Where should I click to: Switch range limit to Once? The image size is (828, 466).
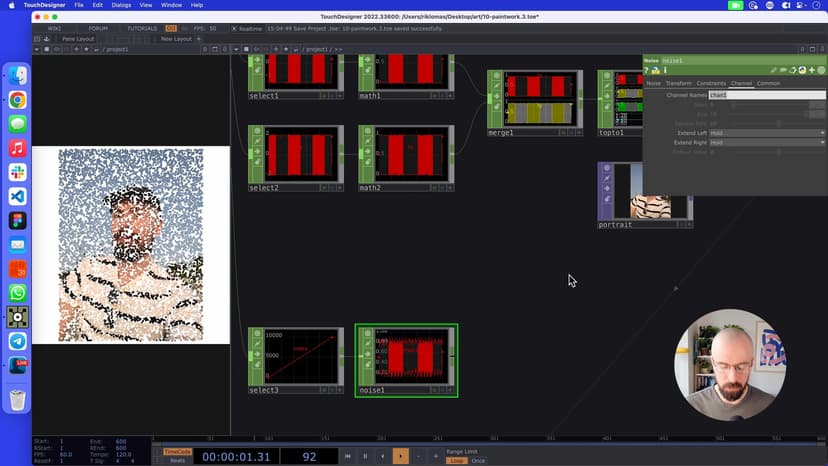click(478, 460)
